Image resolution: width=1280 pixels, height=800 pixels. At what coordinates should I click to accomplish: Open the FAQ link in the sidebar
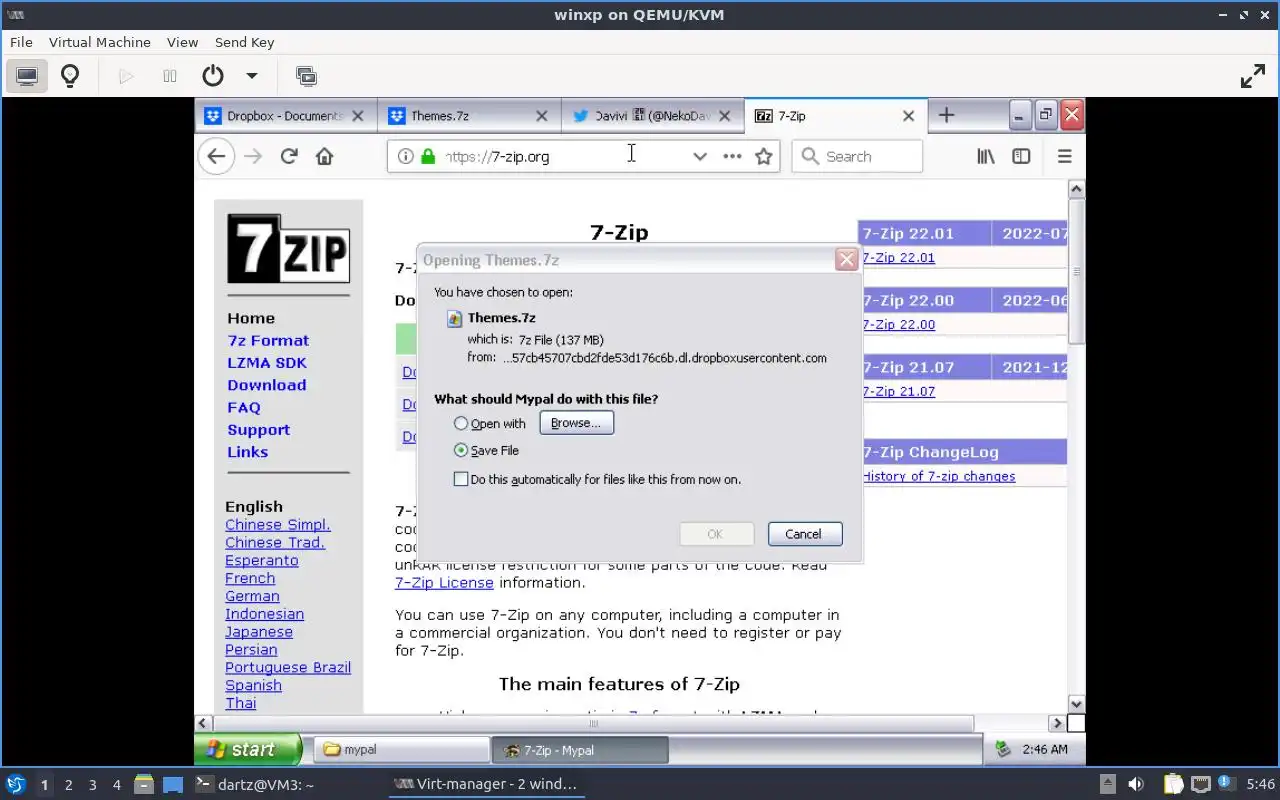(x=244, y=408)
